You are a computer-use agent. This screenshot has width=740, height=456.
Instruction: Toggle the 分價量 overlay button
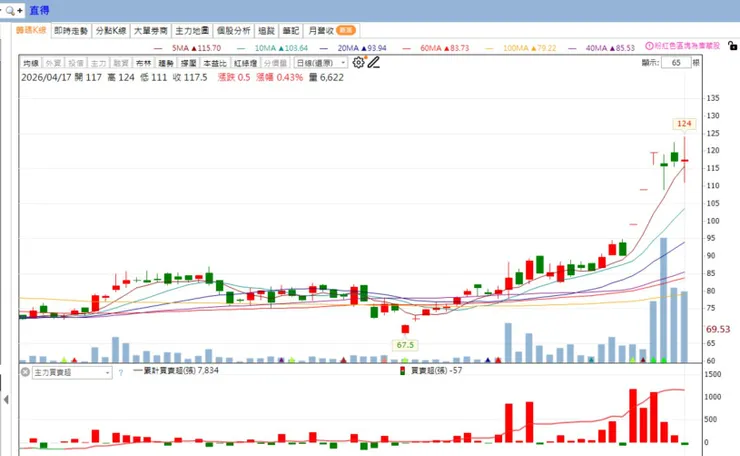pyautogui.click(x=275, y=63)
